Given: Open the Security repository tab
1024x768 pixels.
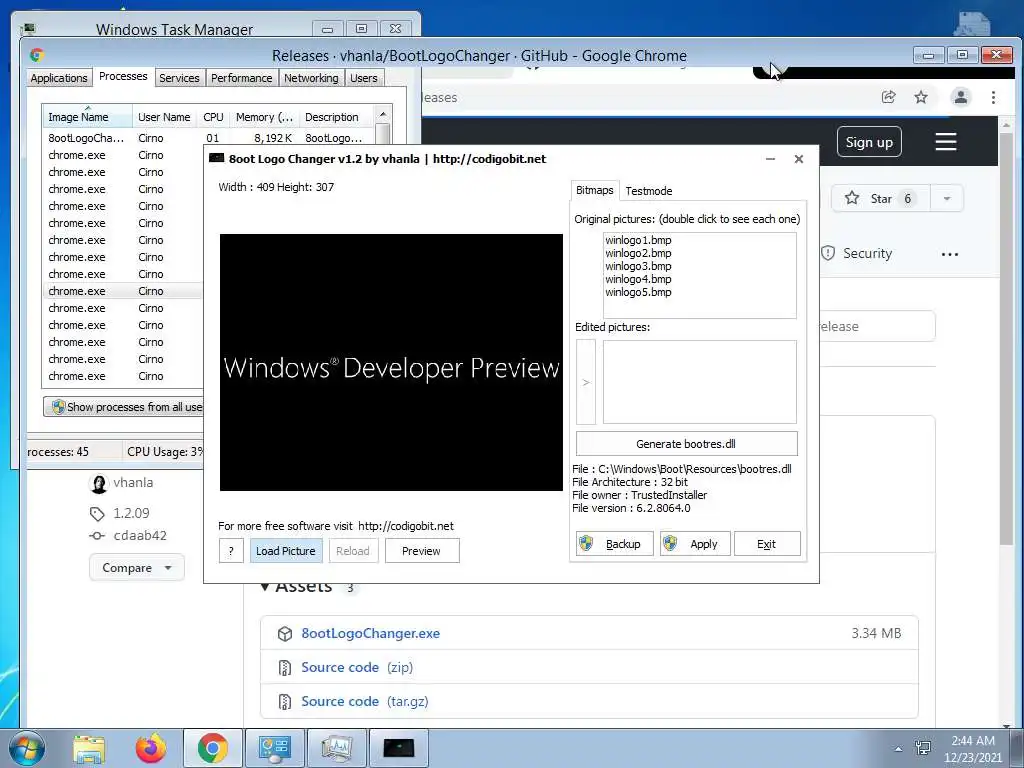Looking at the screenshot, I should pyautogui.click(x=857, y=253).
